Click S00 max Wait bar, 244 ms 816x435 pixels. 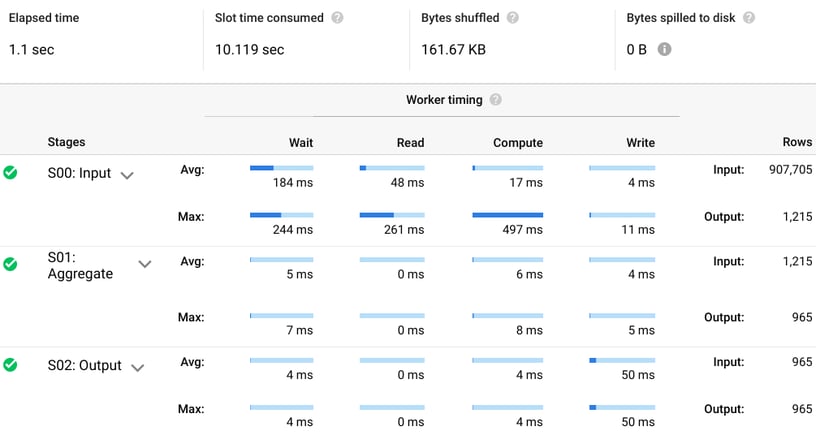(x=282, y=215)
